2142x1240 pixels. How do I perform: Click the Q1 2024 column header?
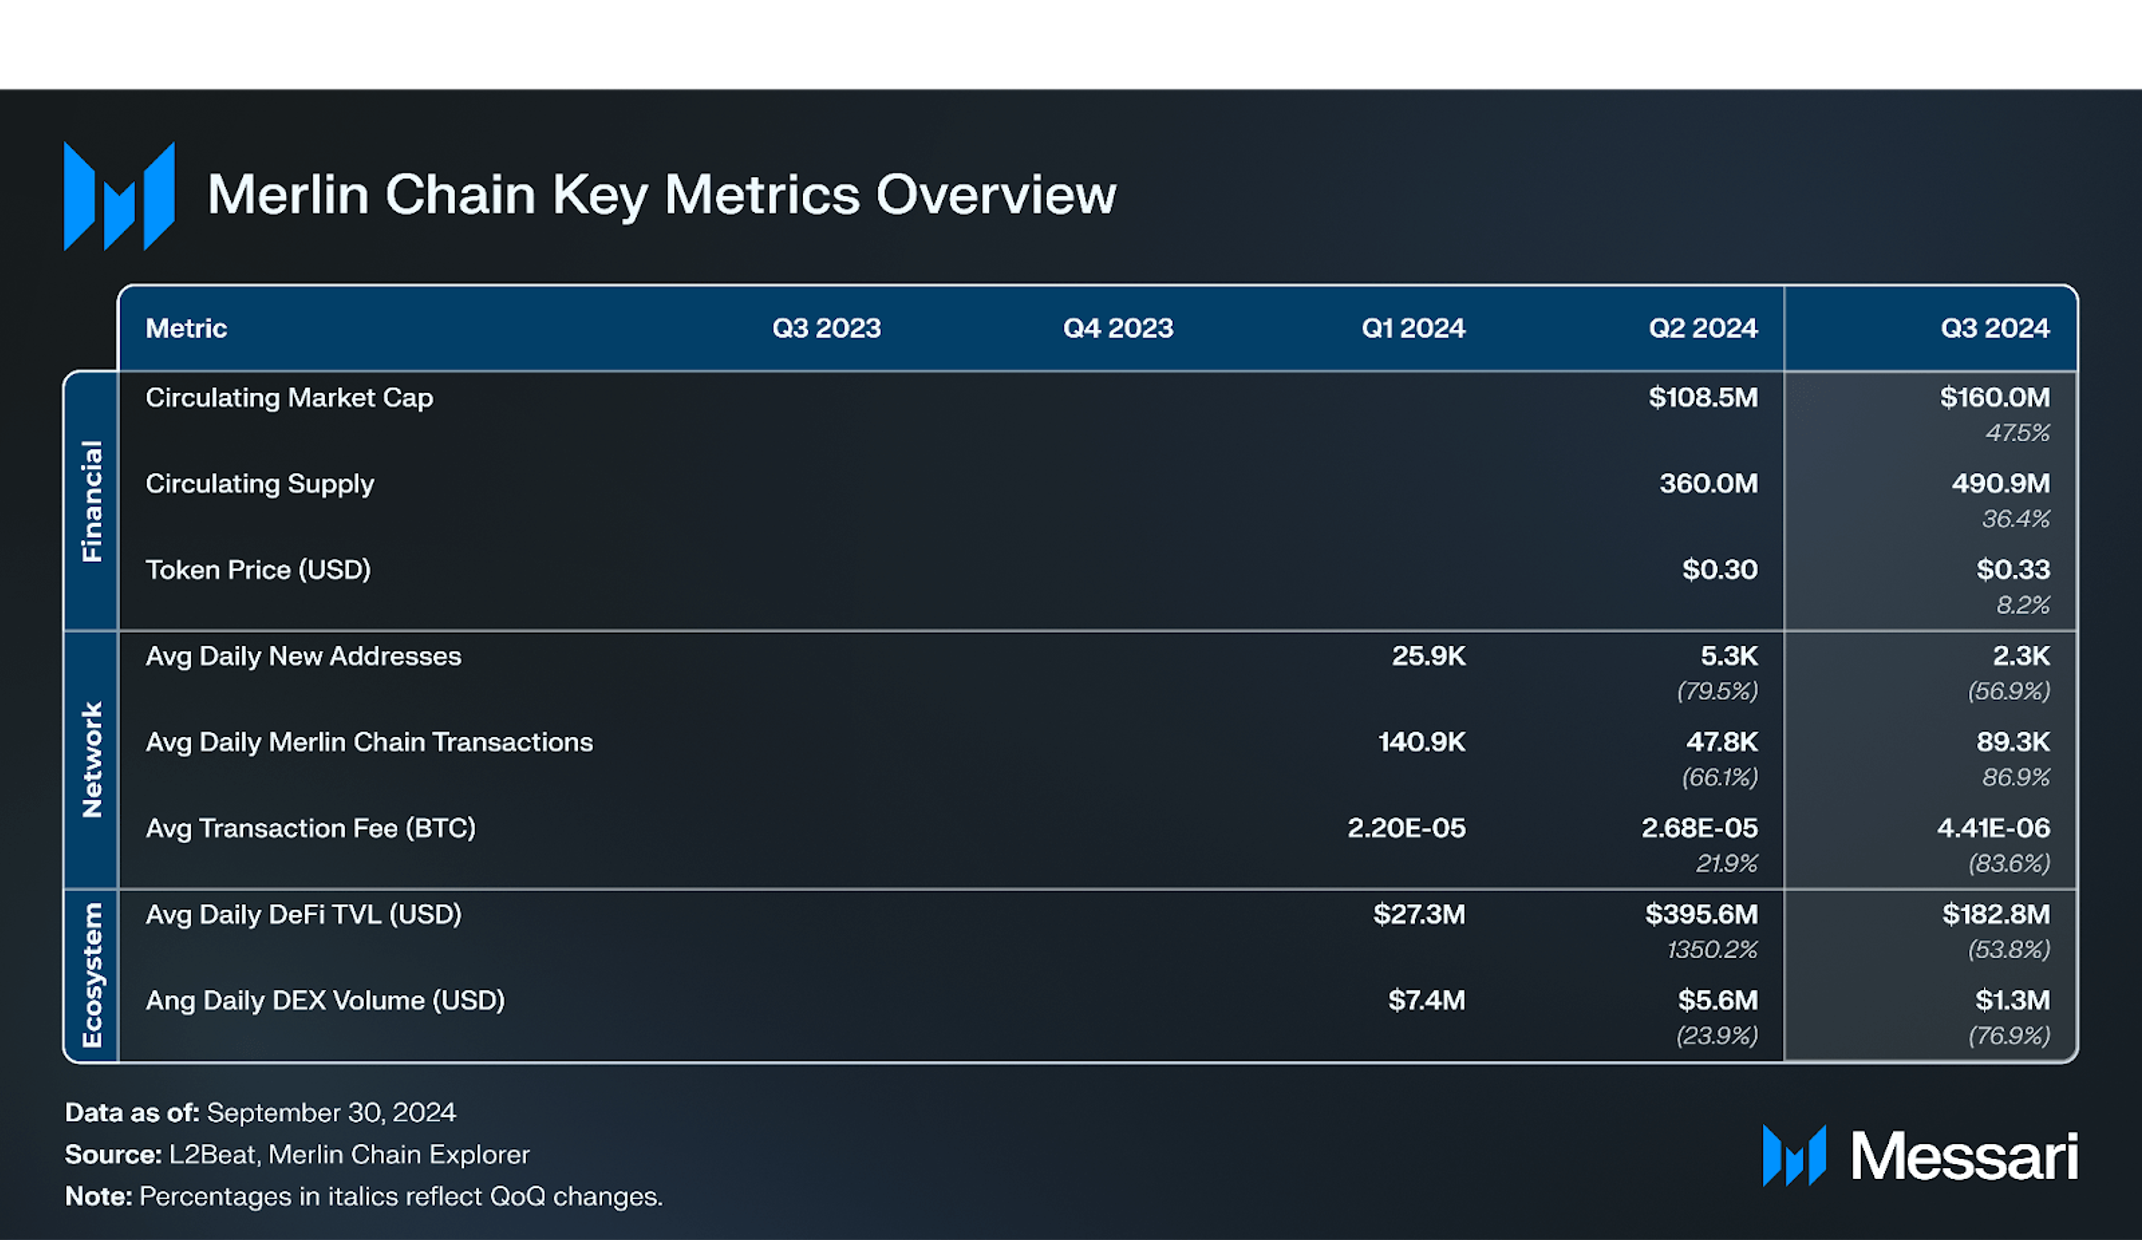[1413, 328]
